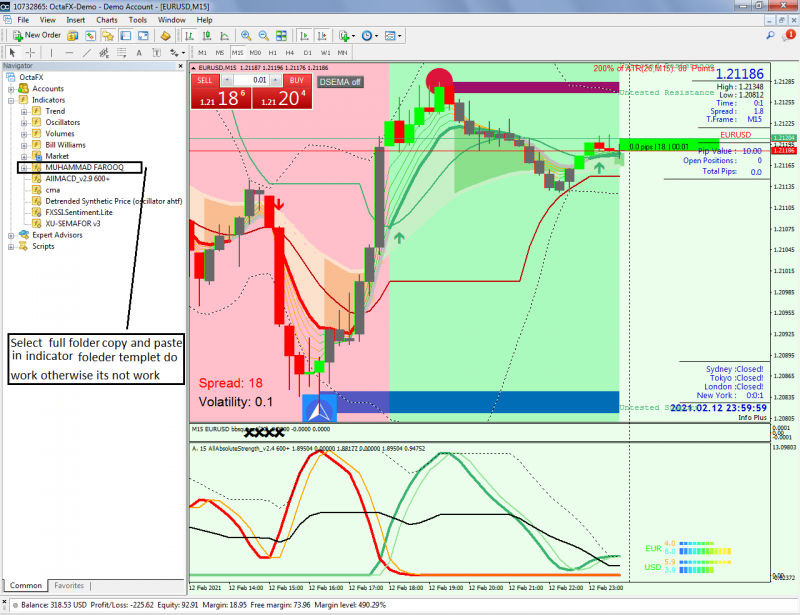The image size is (800, 615).
Task: Open the Insert menu
Action: pyautogui.click(x=76, y=20)
